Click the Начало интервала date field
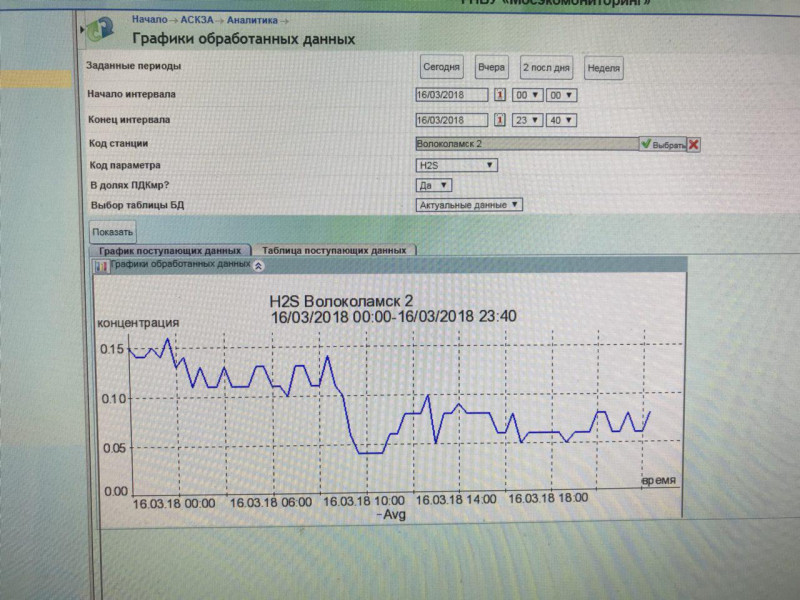Image resolution: width=800 pixels, height=600 pixels. tap(452, 95)
